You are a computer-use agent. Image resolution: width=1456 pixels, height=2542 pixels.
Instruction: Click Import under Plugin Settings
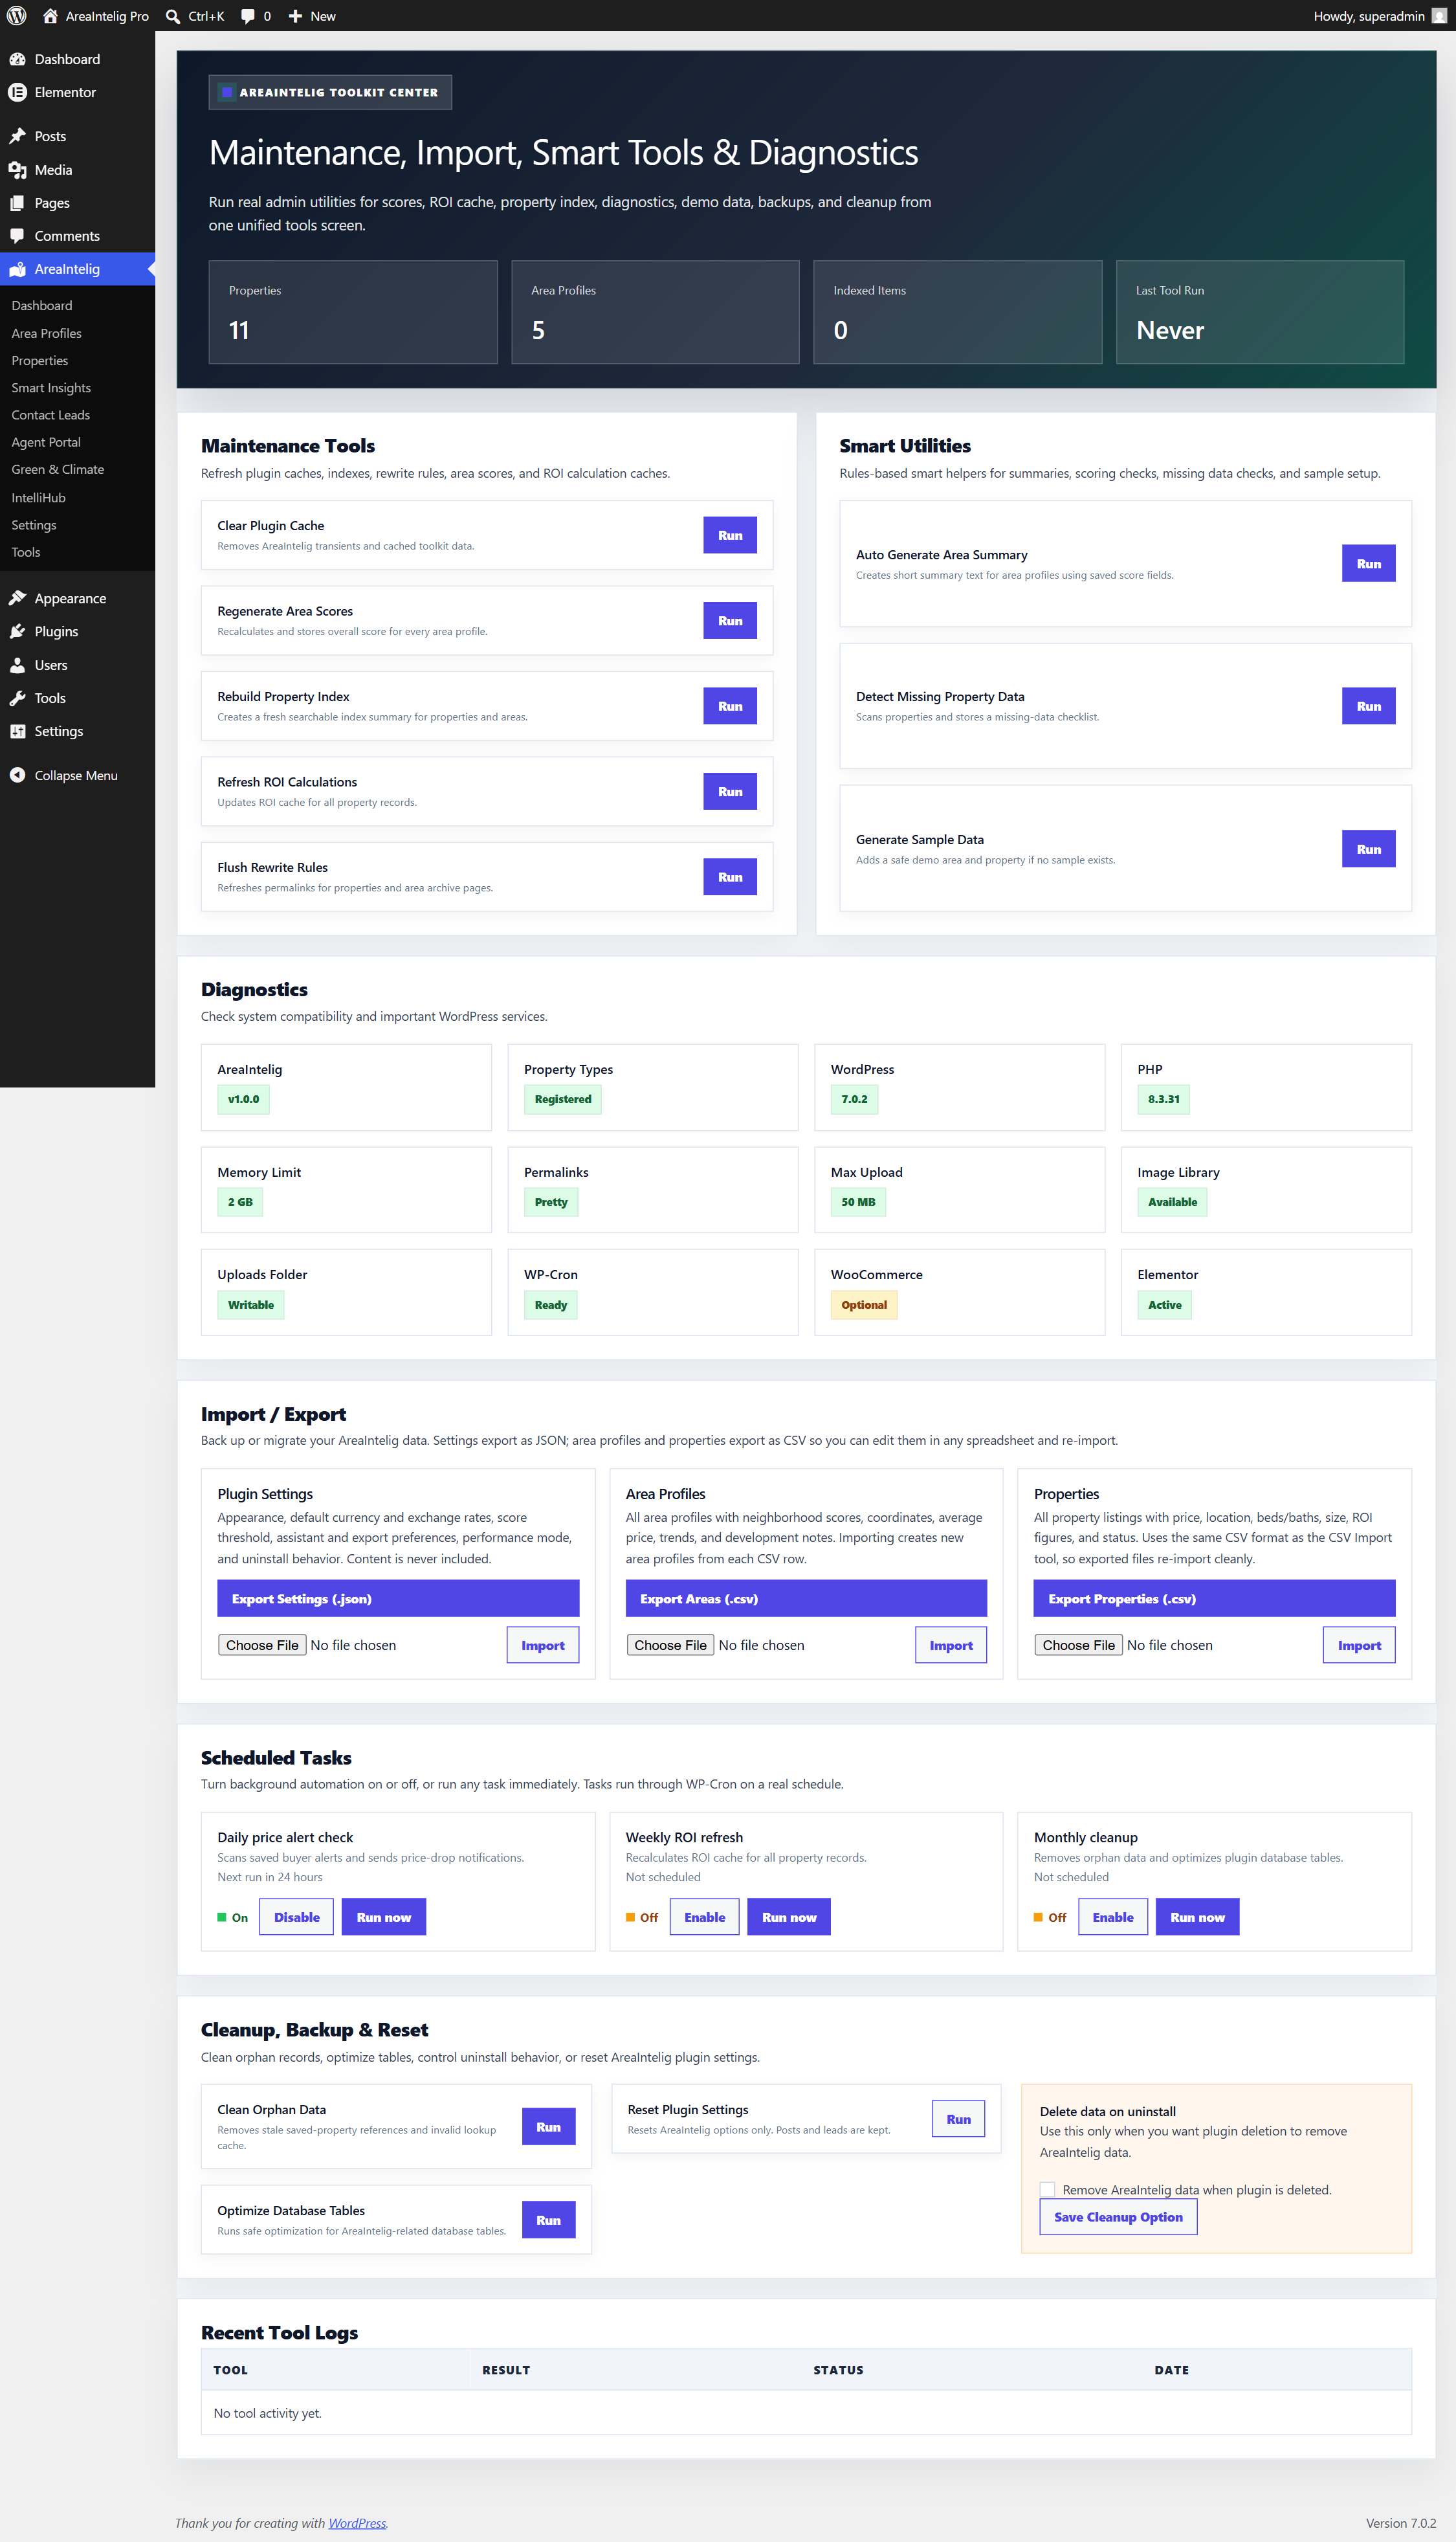click(x=543, y=1645)
